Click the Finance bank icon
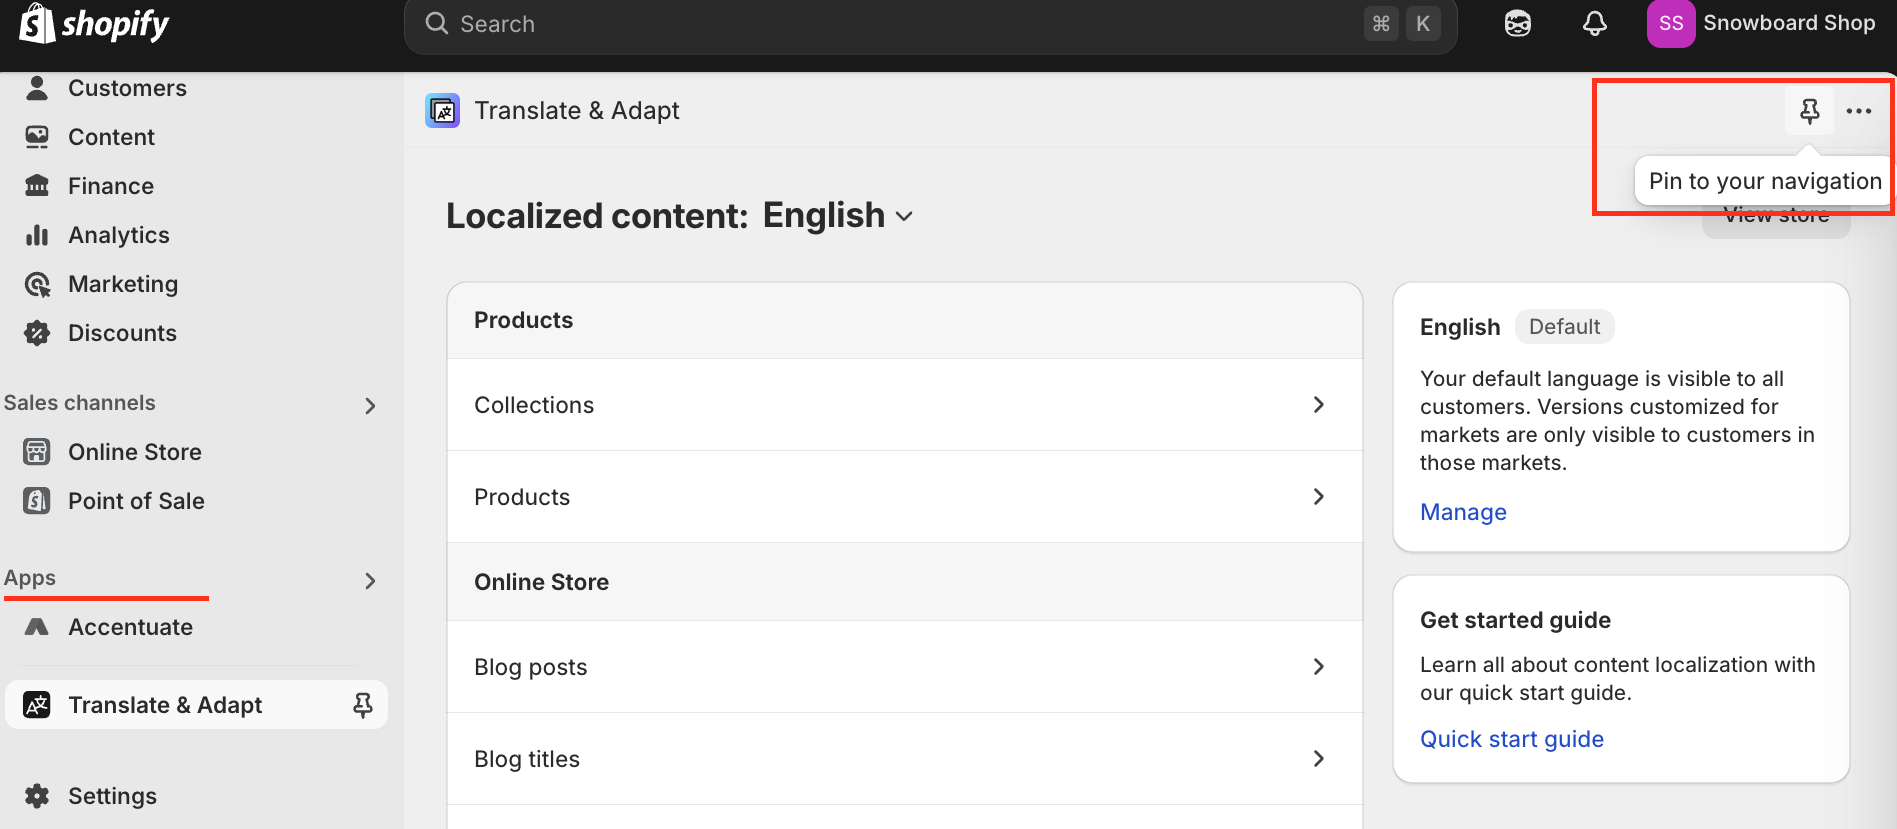This screenshot has height=829, width=1897. [x=37, y=186]
